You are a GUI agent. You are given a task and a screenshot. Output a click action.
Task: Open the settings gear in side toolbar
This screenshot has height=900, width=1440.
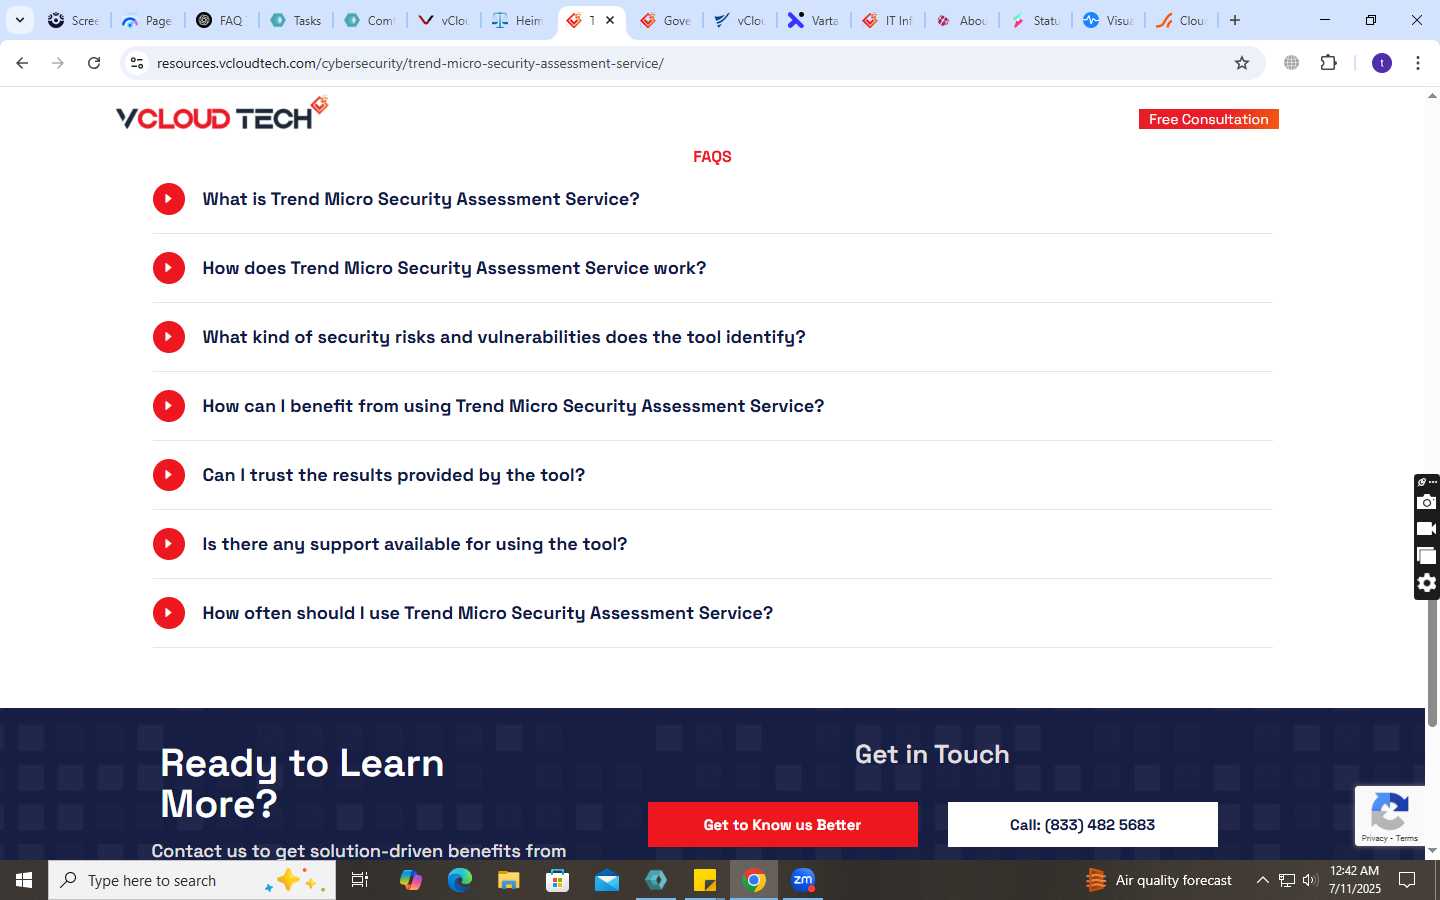coord(1427,583)
